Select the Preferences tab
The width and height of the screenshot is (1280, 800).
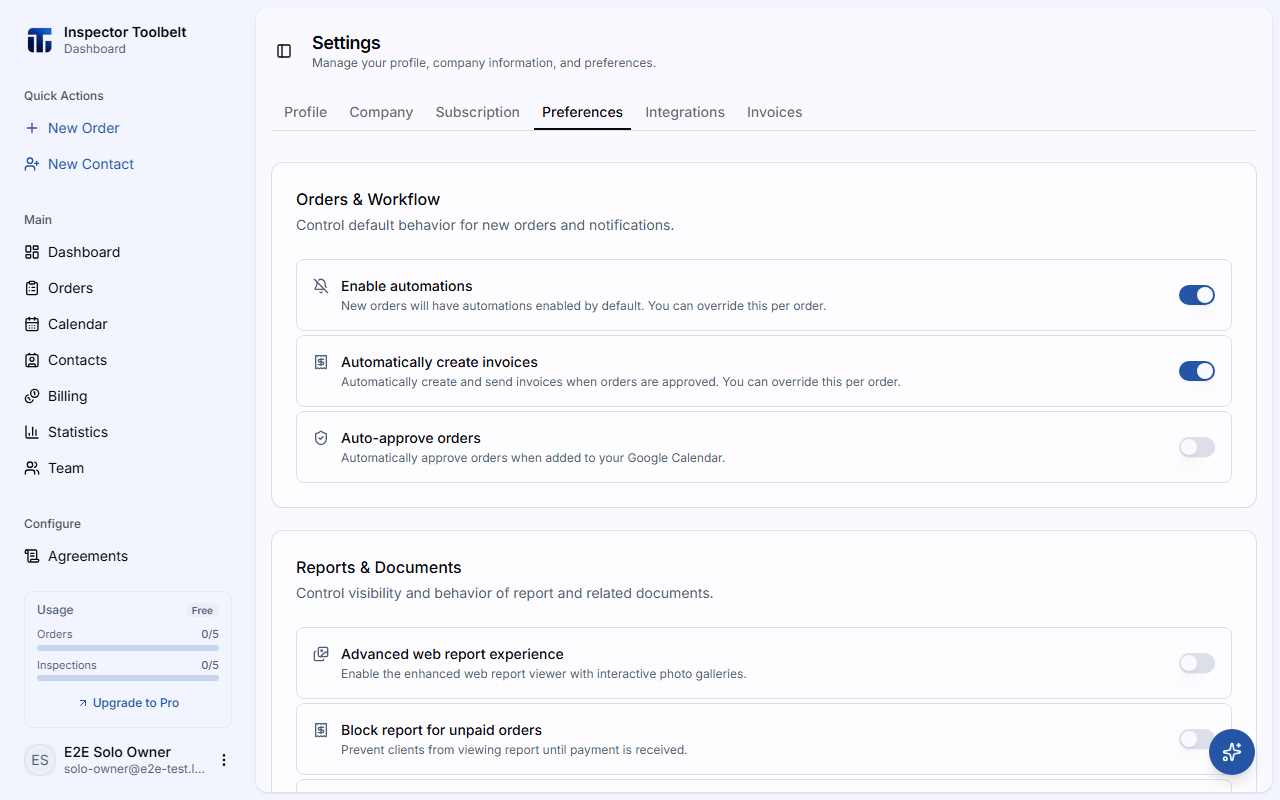582,112
